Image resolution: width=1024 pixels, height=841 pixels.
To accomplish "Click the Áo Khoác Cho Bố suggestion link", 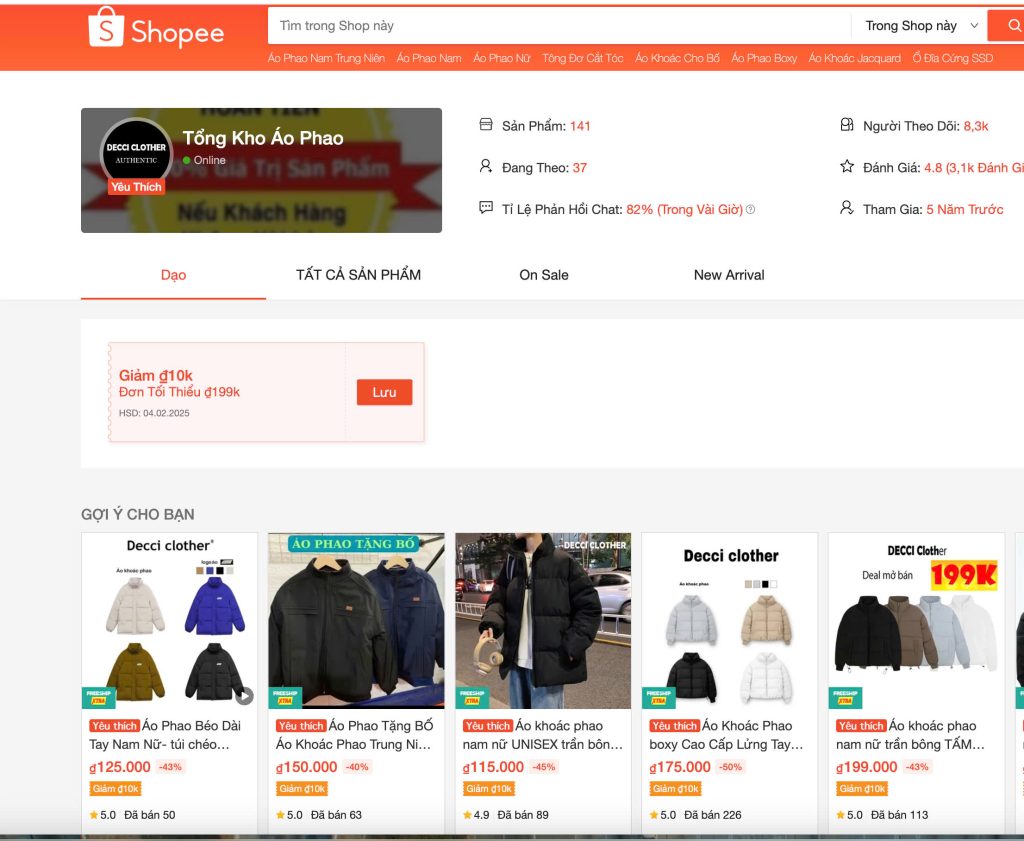I will [x=677, y=58].
